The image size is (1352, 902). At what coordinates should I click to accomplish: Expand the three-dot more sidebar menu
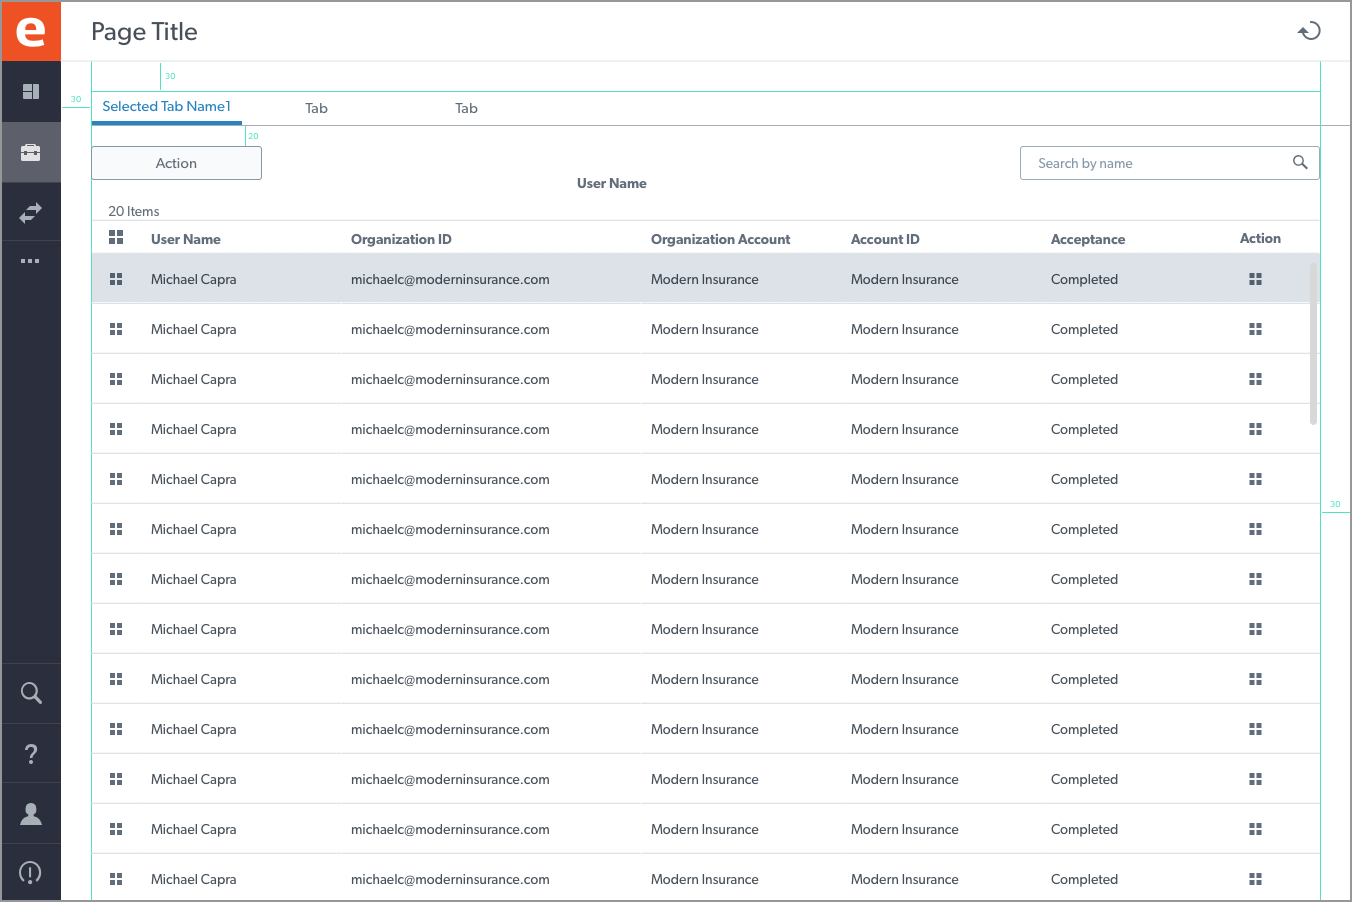click(x=31, y=261)
